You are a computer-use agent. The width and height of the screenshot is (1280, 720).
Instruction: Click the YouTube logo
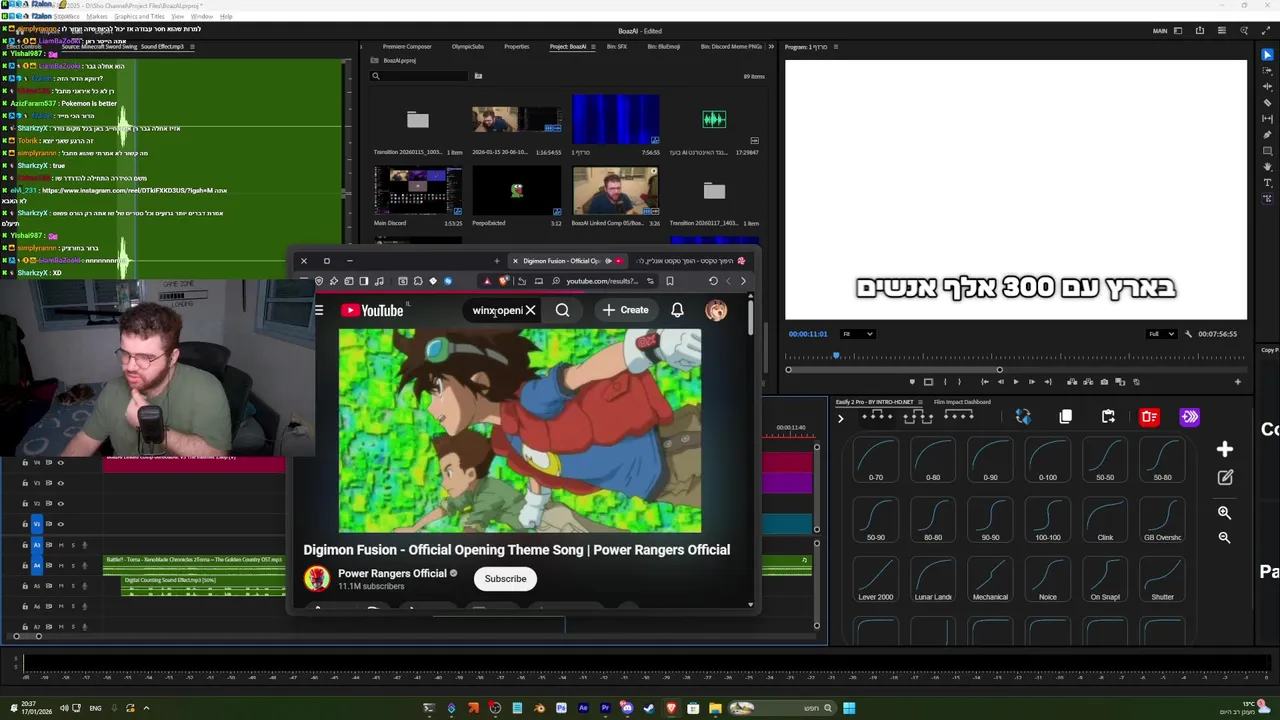coord(372,310)
